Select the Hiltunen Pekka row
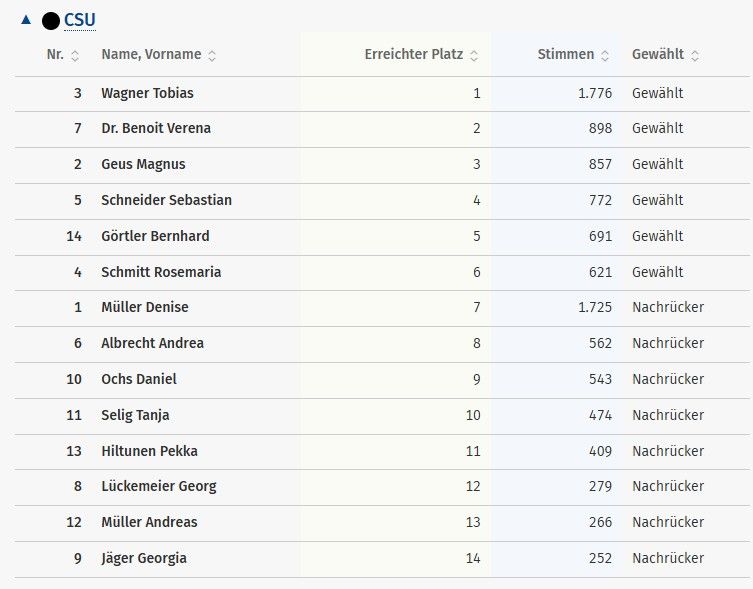The height and width of the screenshot is (589, 753). [149, 451]
